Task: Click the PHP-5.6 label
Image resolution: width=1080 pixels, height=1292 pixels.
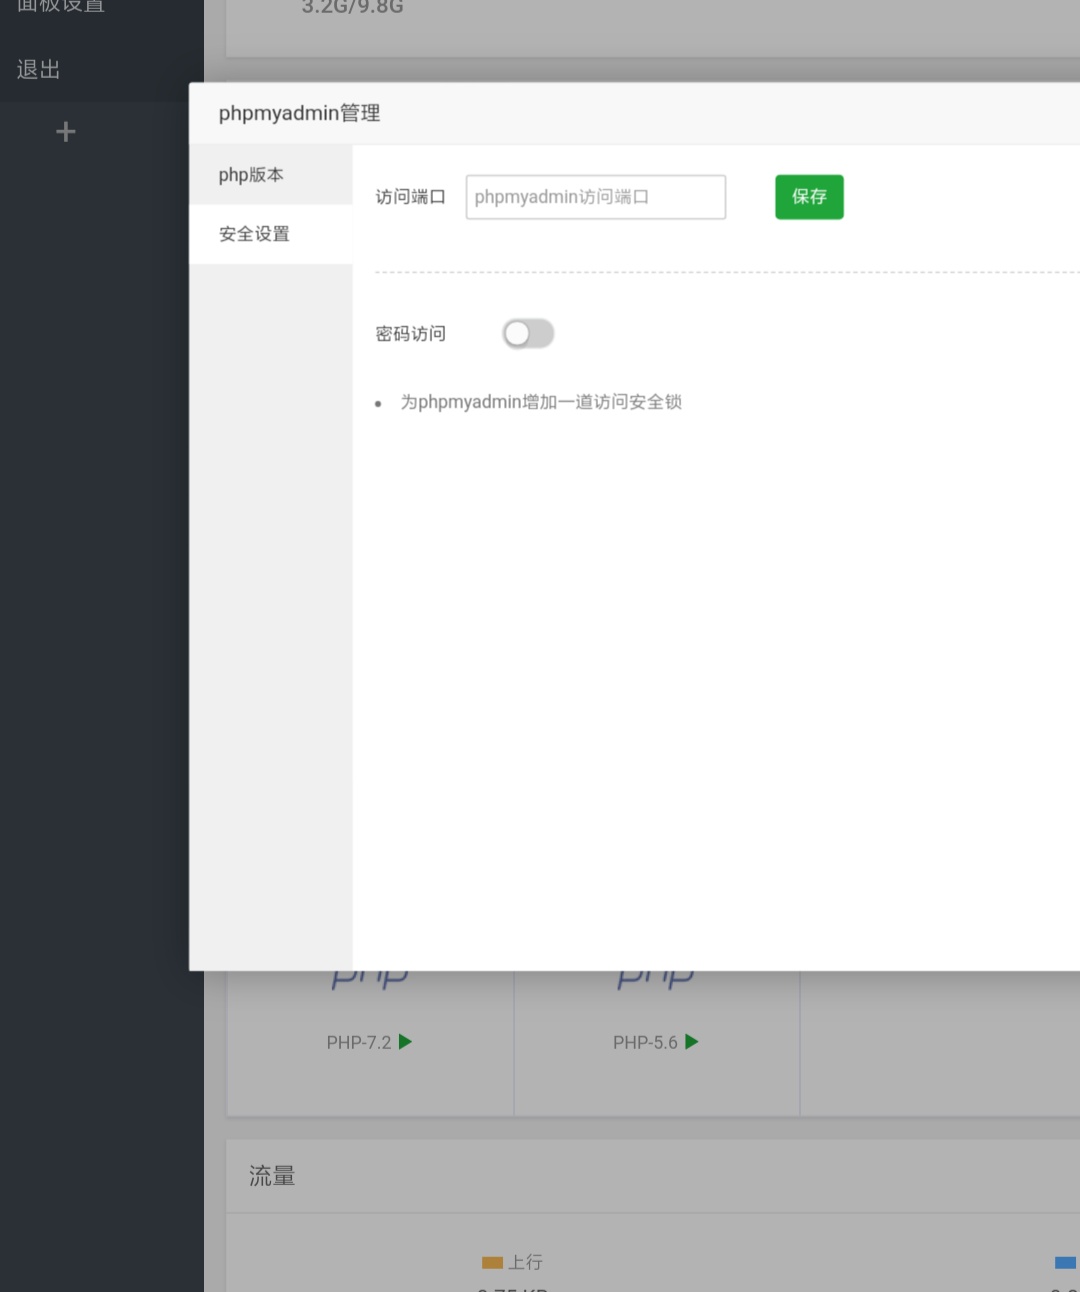Action: pyautogui.click(x=645, y=1042)
